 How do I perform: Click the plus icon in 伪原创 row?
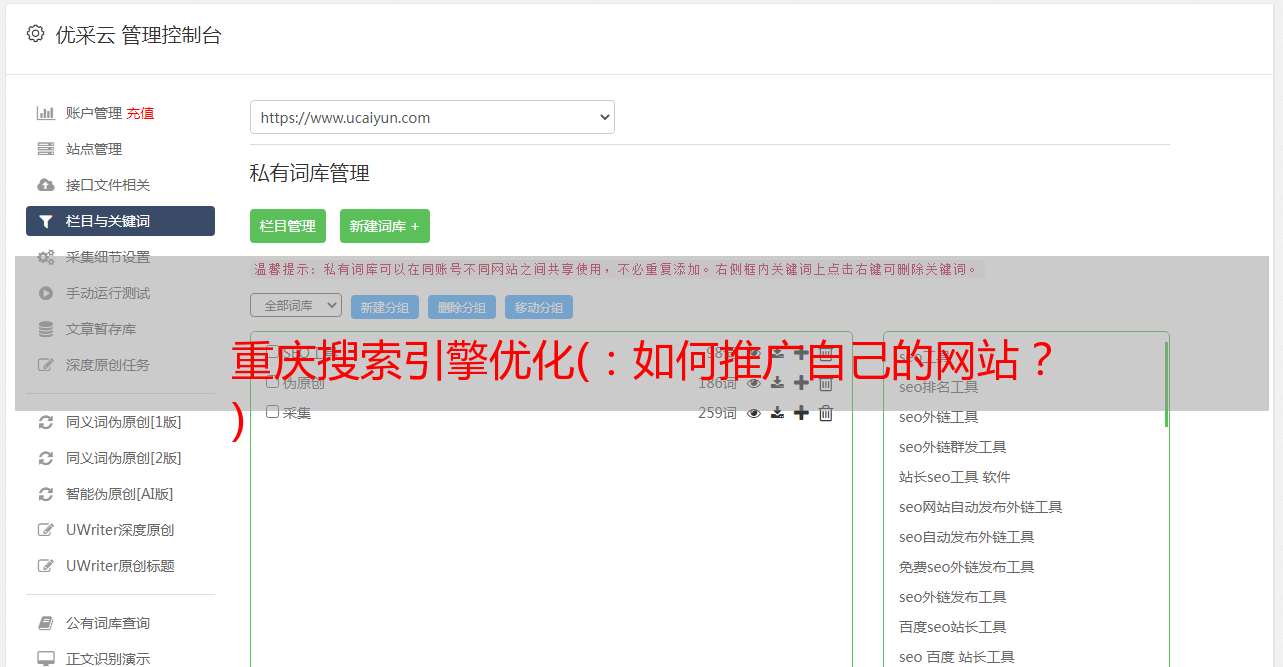[801, 383]
